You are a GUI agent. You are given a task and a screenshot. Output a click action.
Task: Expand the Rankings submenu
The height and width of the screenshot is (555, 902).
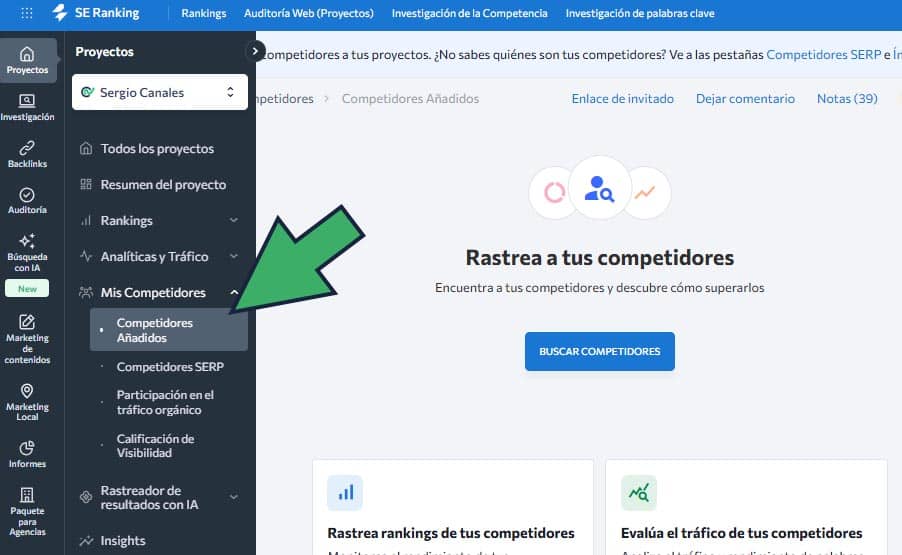[234, 221]
